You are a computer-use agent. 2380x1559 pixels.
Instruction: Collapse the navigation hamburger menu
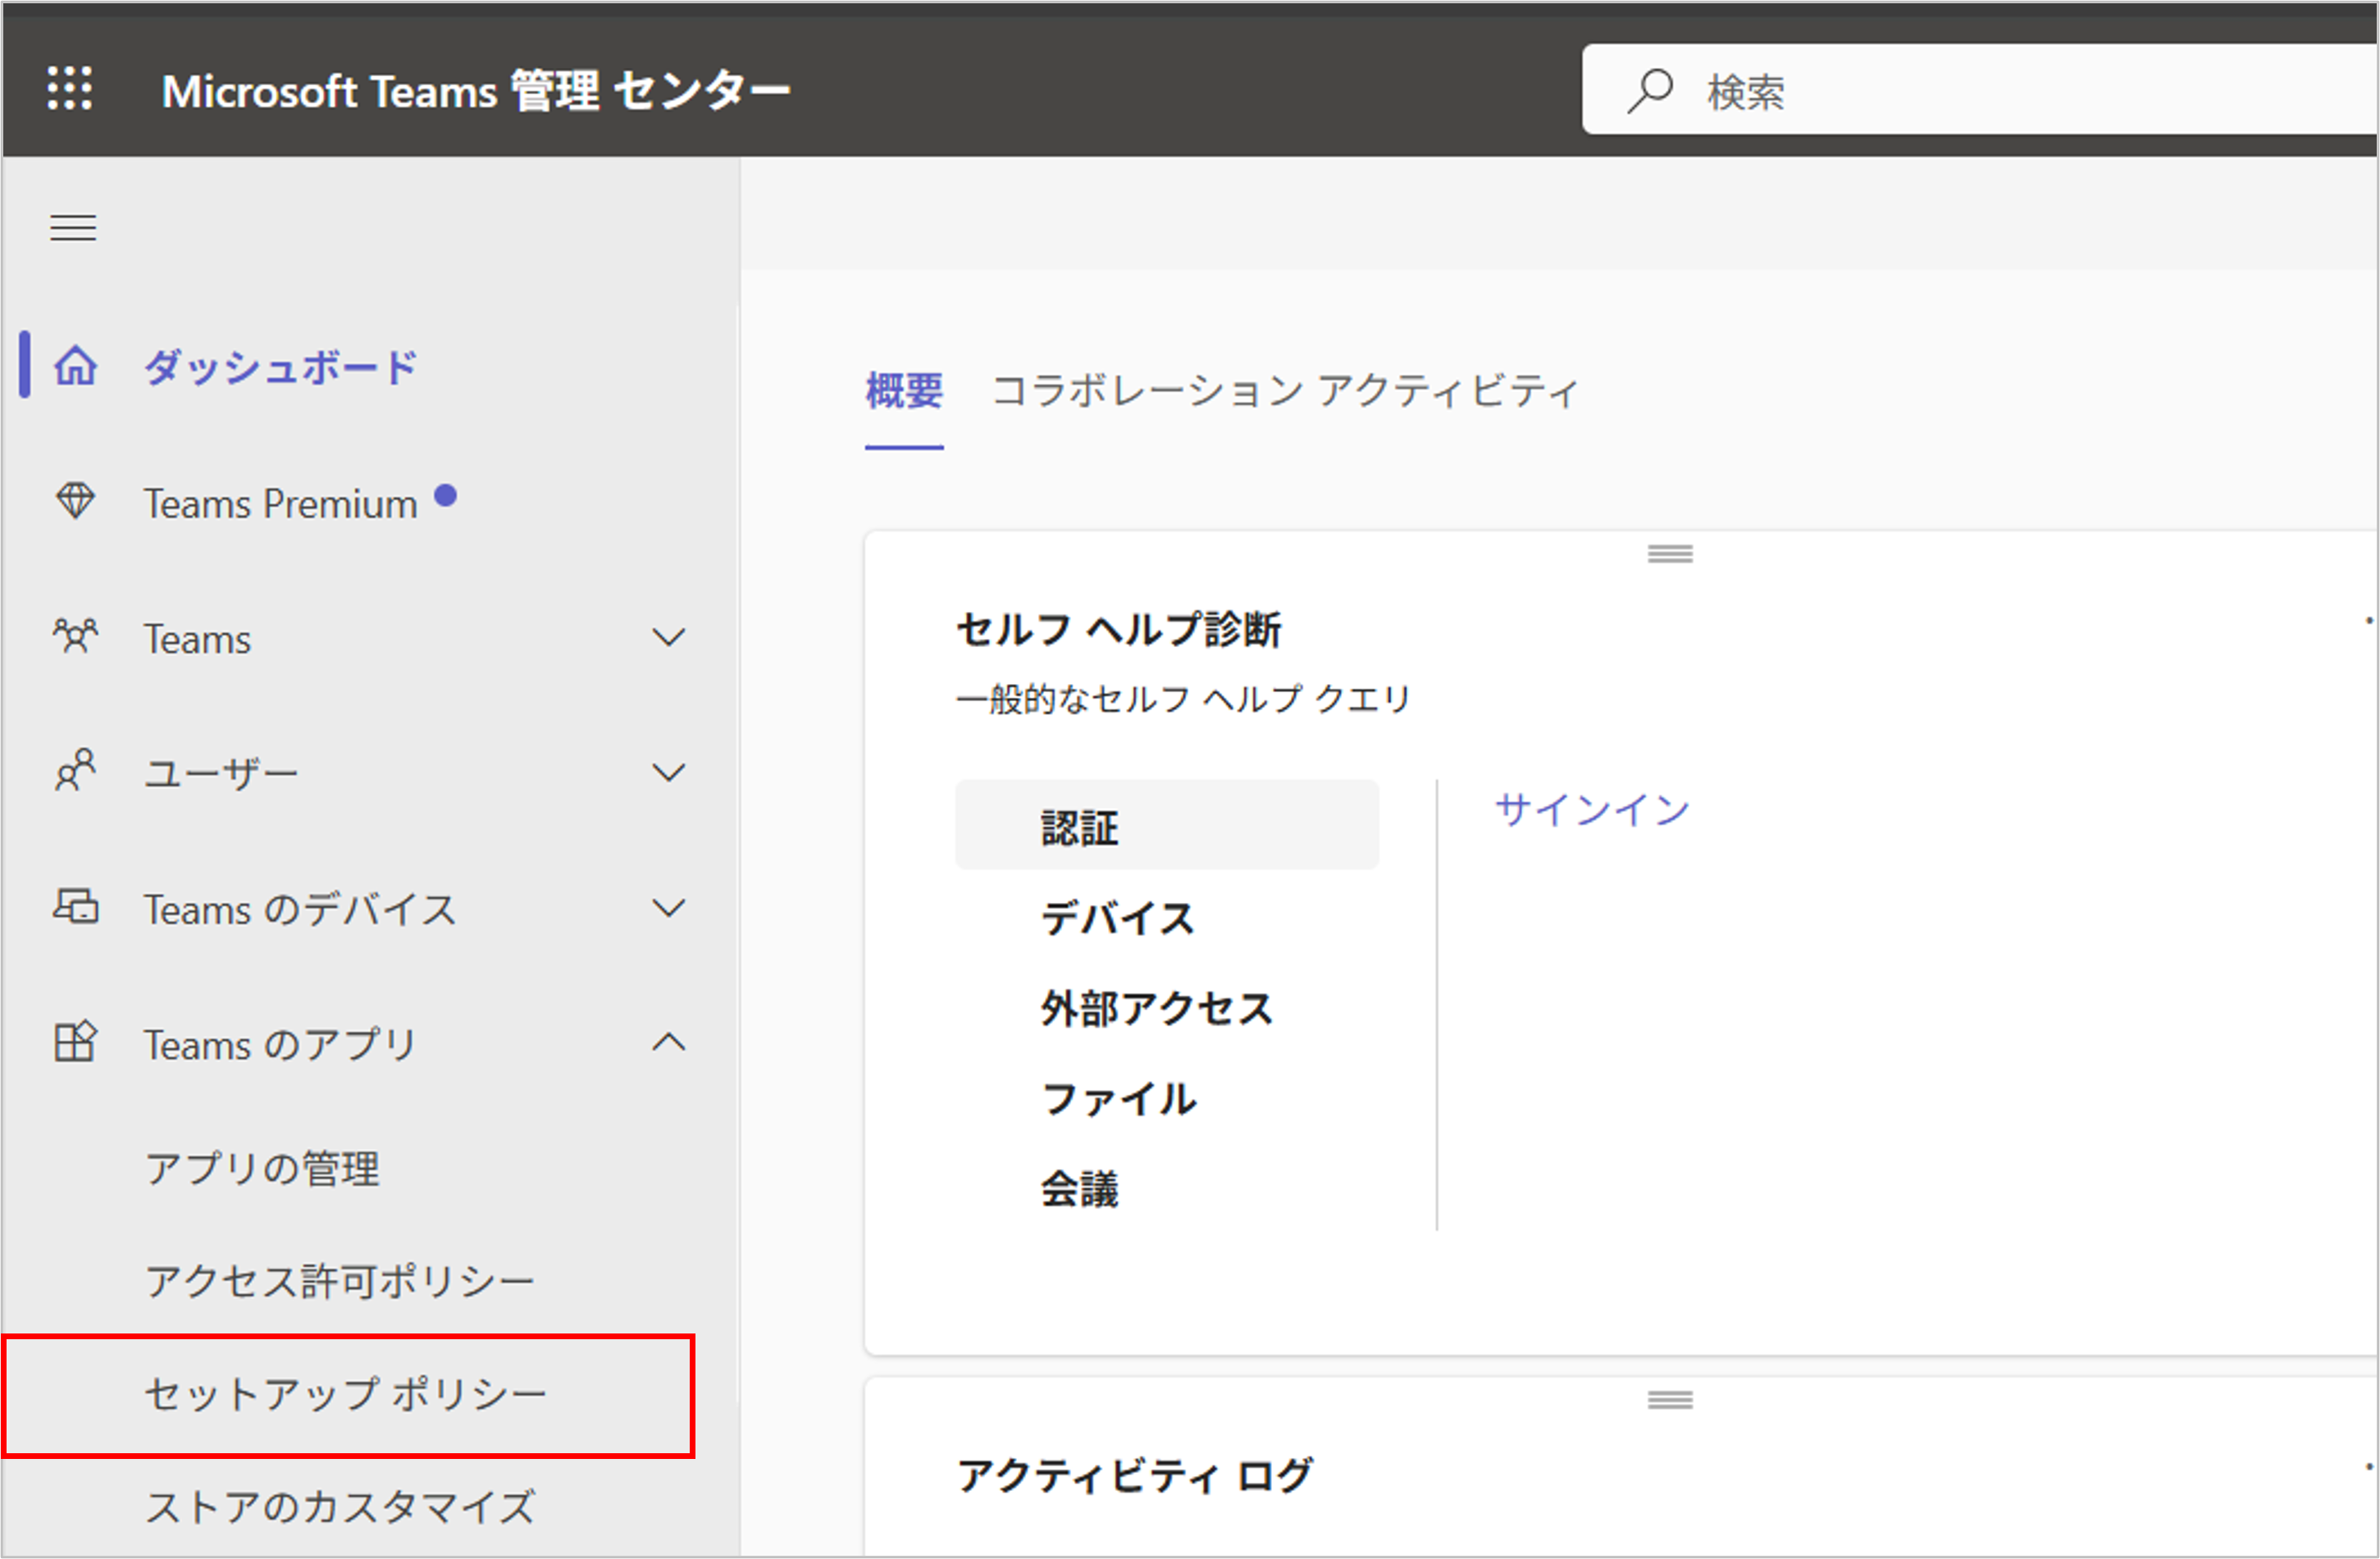(x=73, y=228)
